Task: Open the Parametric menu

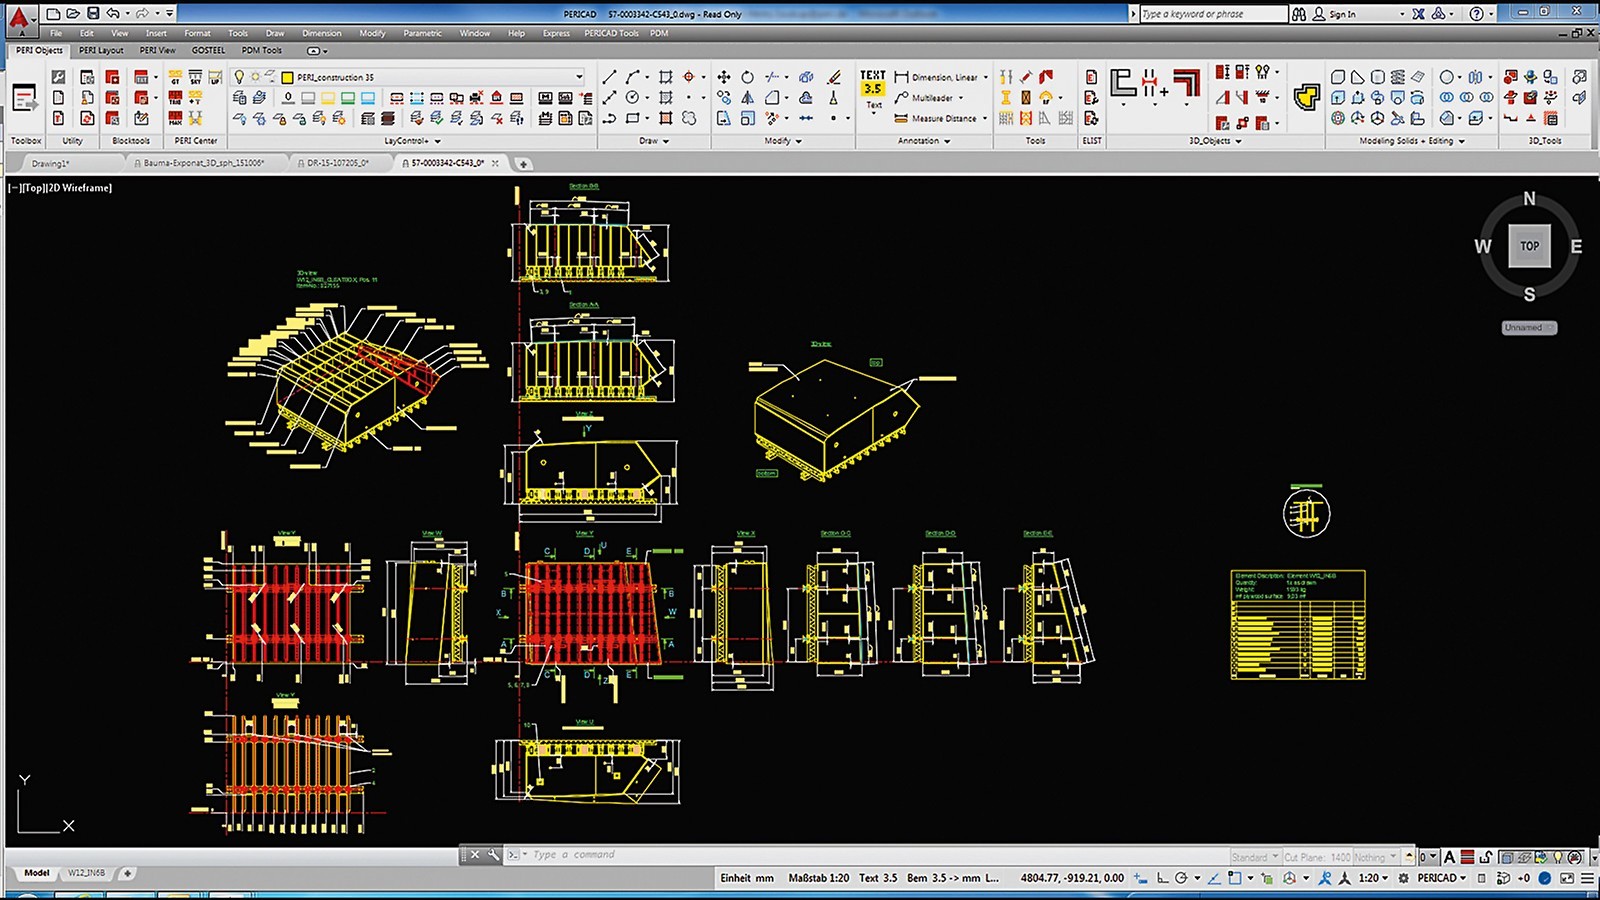Action: click(422, 33)
